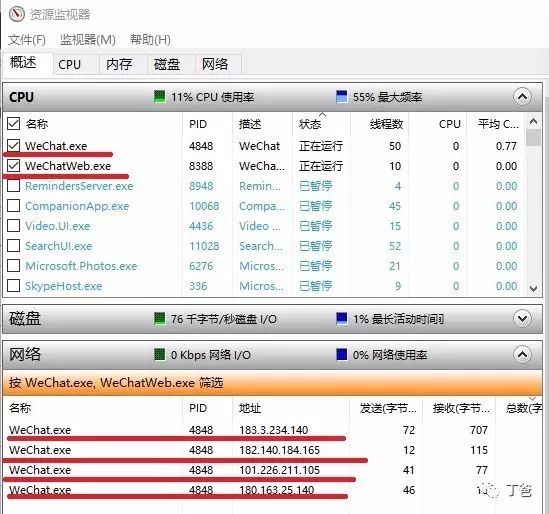Screen dimensions: 549x514
Task: Check the RemindersServer.exe checkbox
Action: [x=13, y=186]
